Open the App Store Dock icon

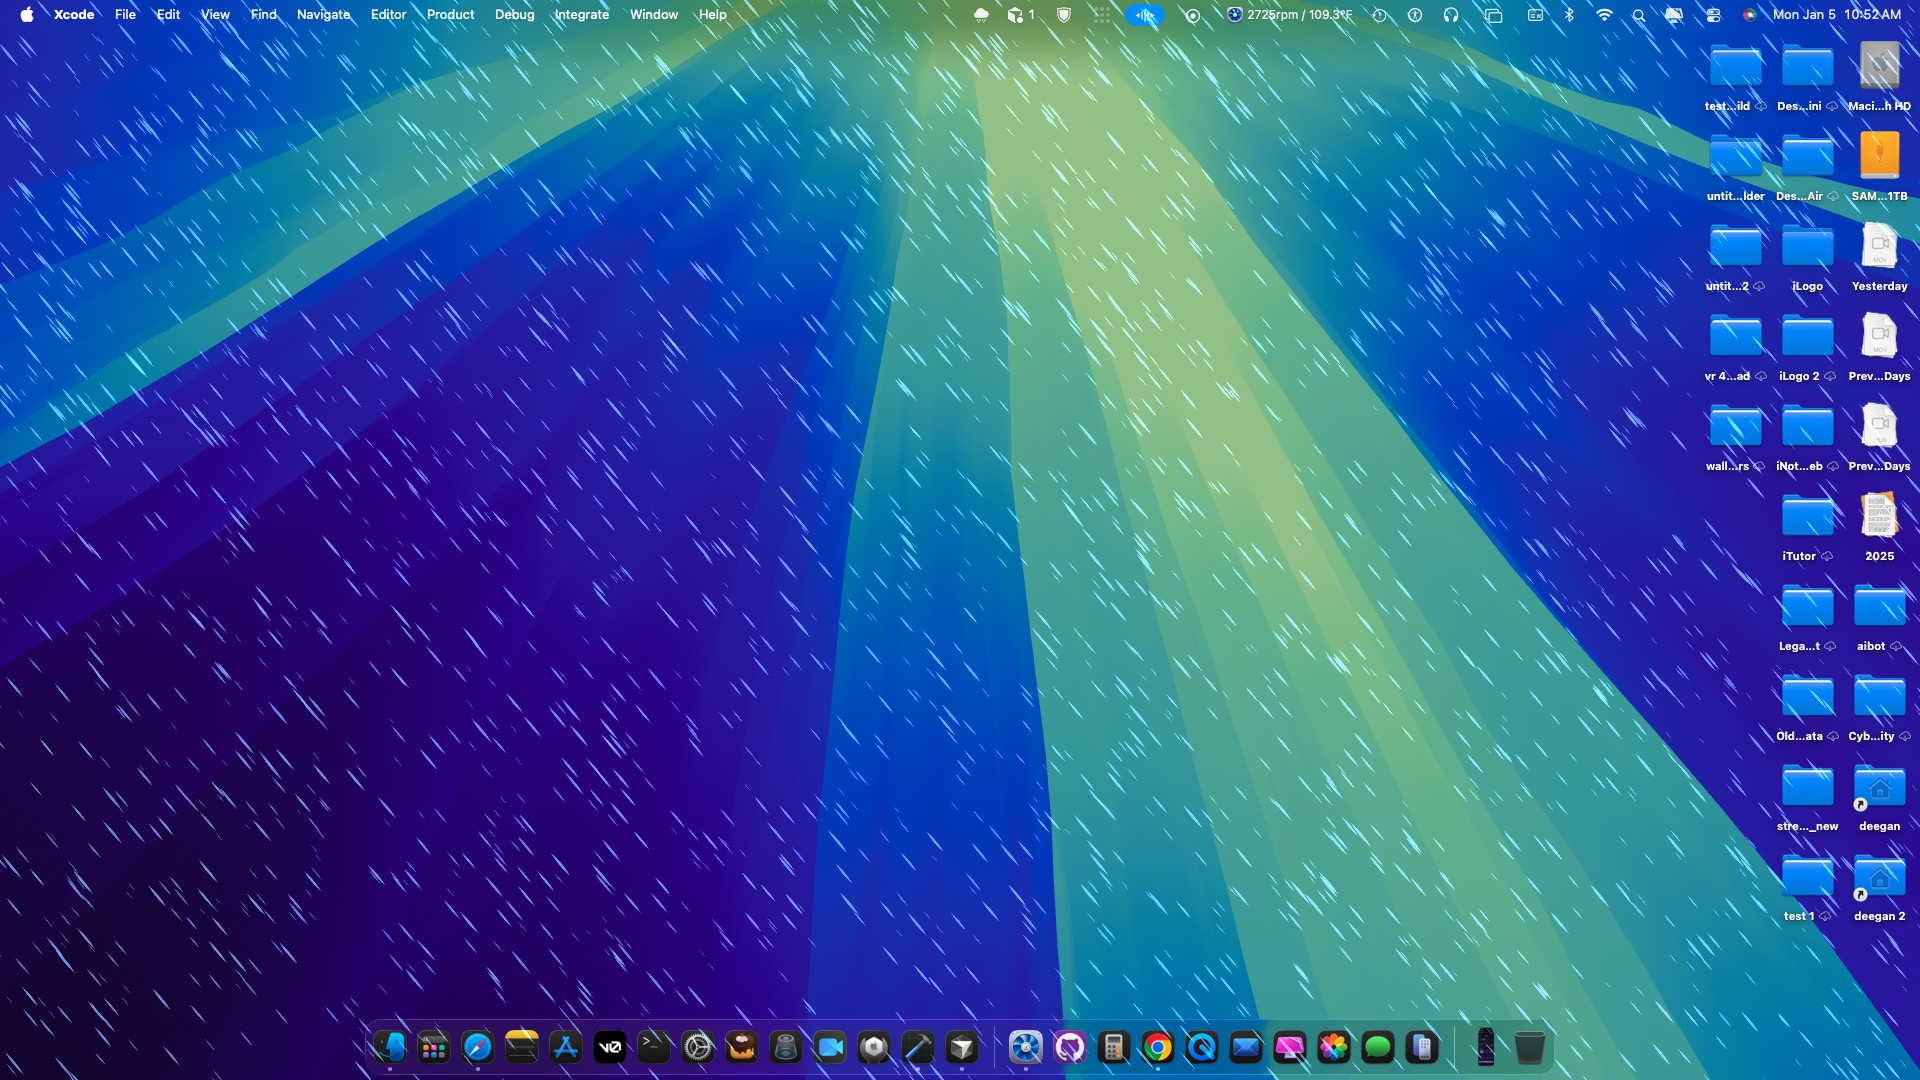pos(566,1047)
